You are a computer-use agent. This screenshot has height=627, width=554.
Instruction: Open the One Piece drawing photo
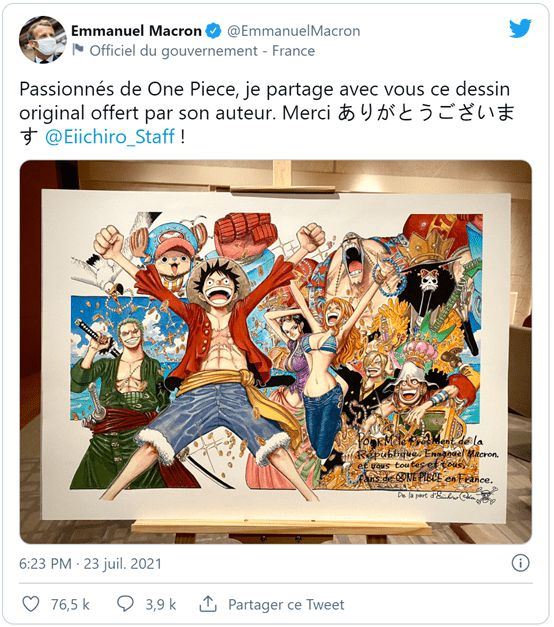(x=276, y=352)
